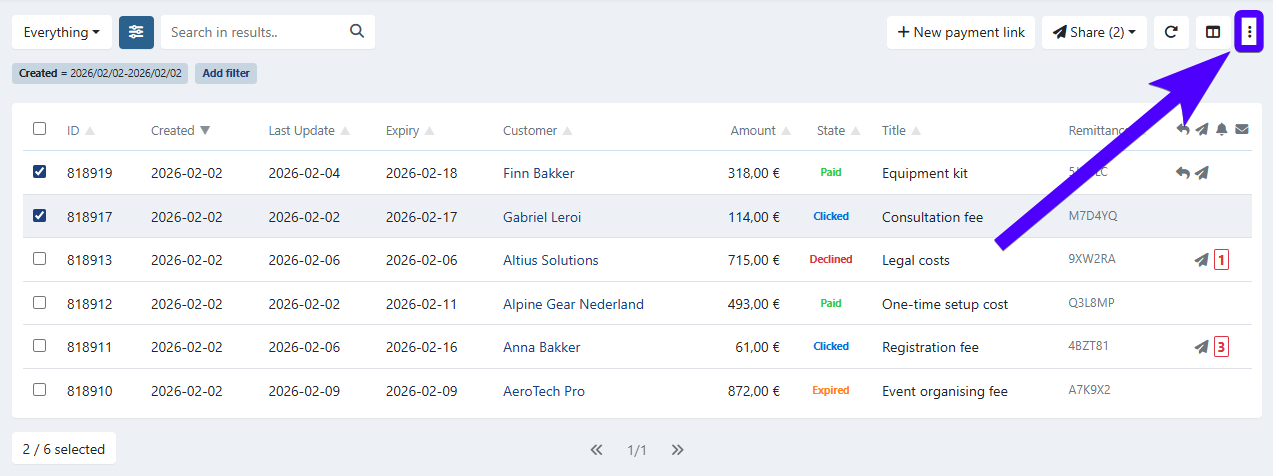
Task: Click the refresh results icon
Action: 1171,32
